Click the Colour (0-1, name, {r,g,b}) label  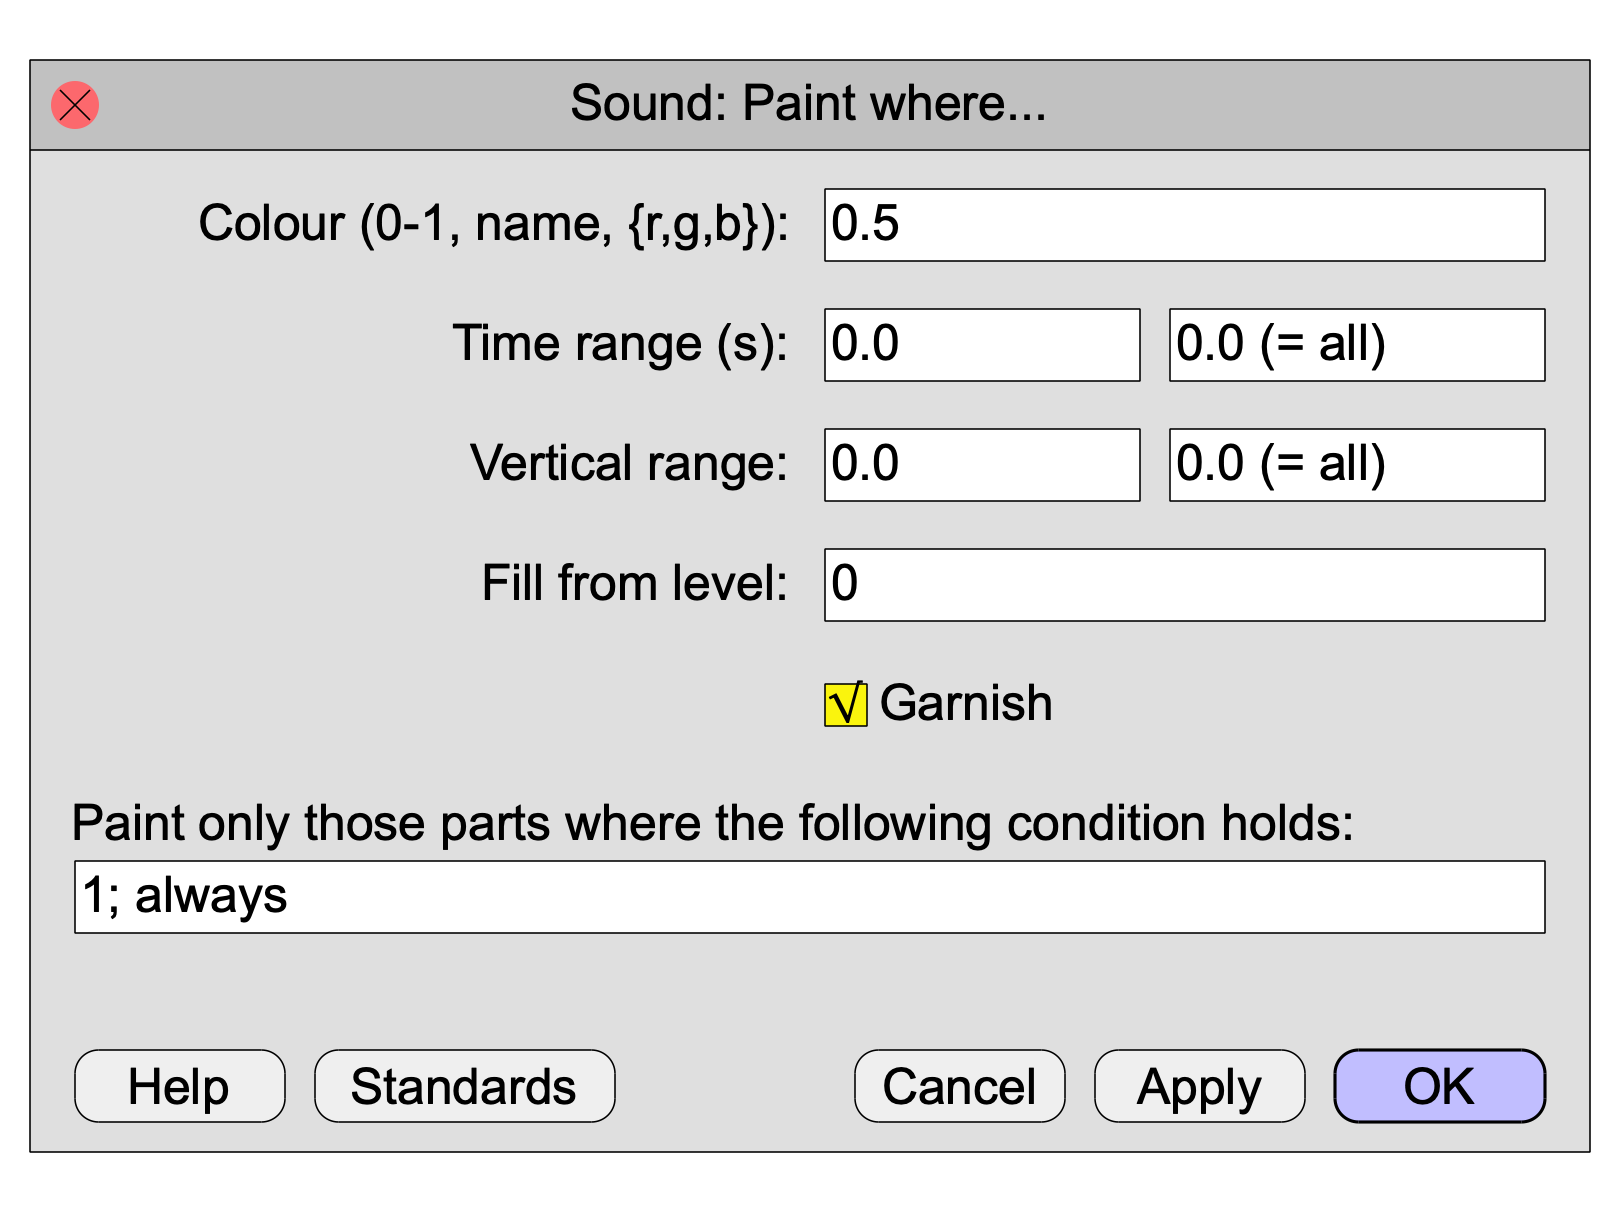tap(494, 224)
